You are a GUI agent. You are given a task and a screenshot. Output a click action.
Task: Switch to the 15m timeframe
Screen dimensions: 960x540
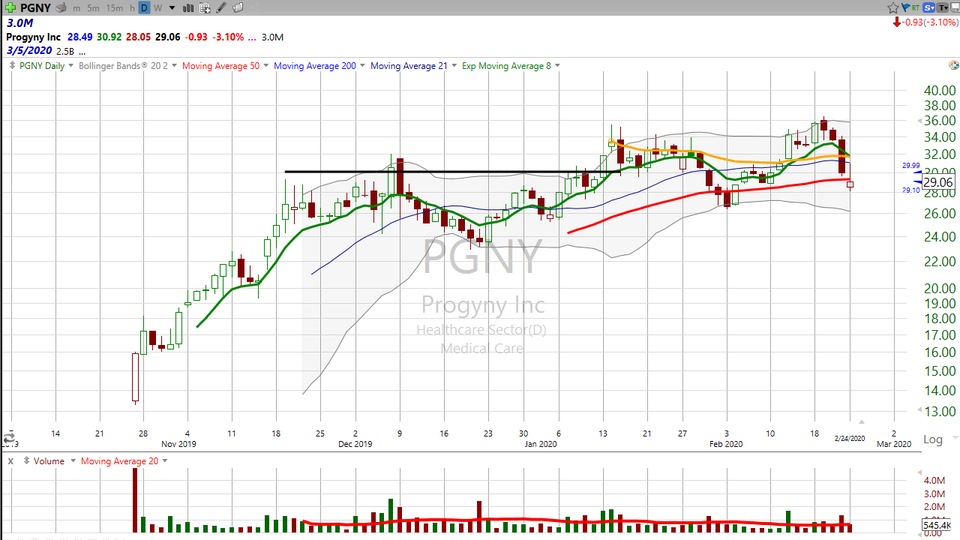pos(114,8)
